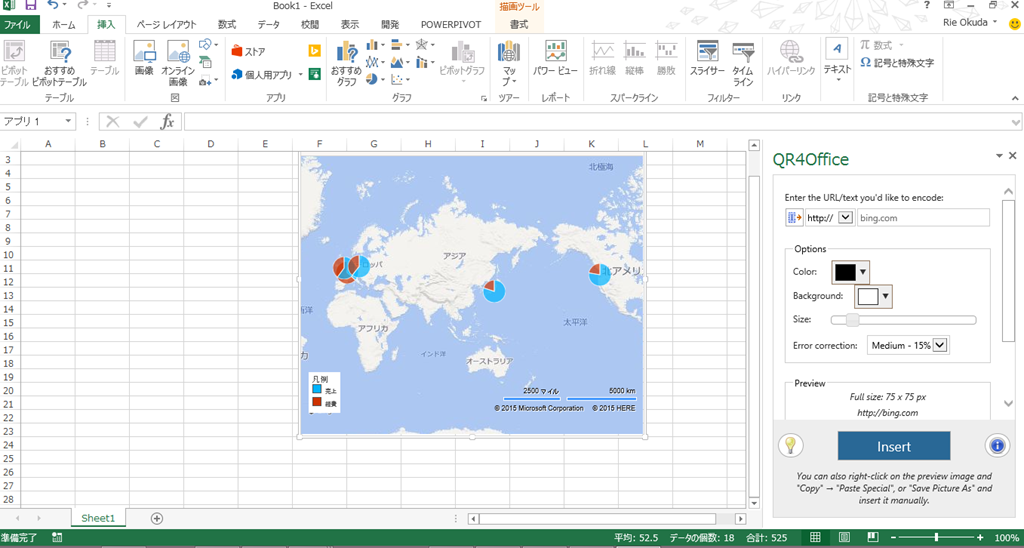Add a new sheet with plus icon

[156, 518]
